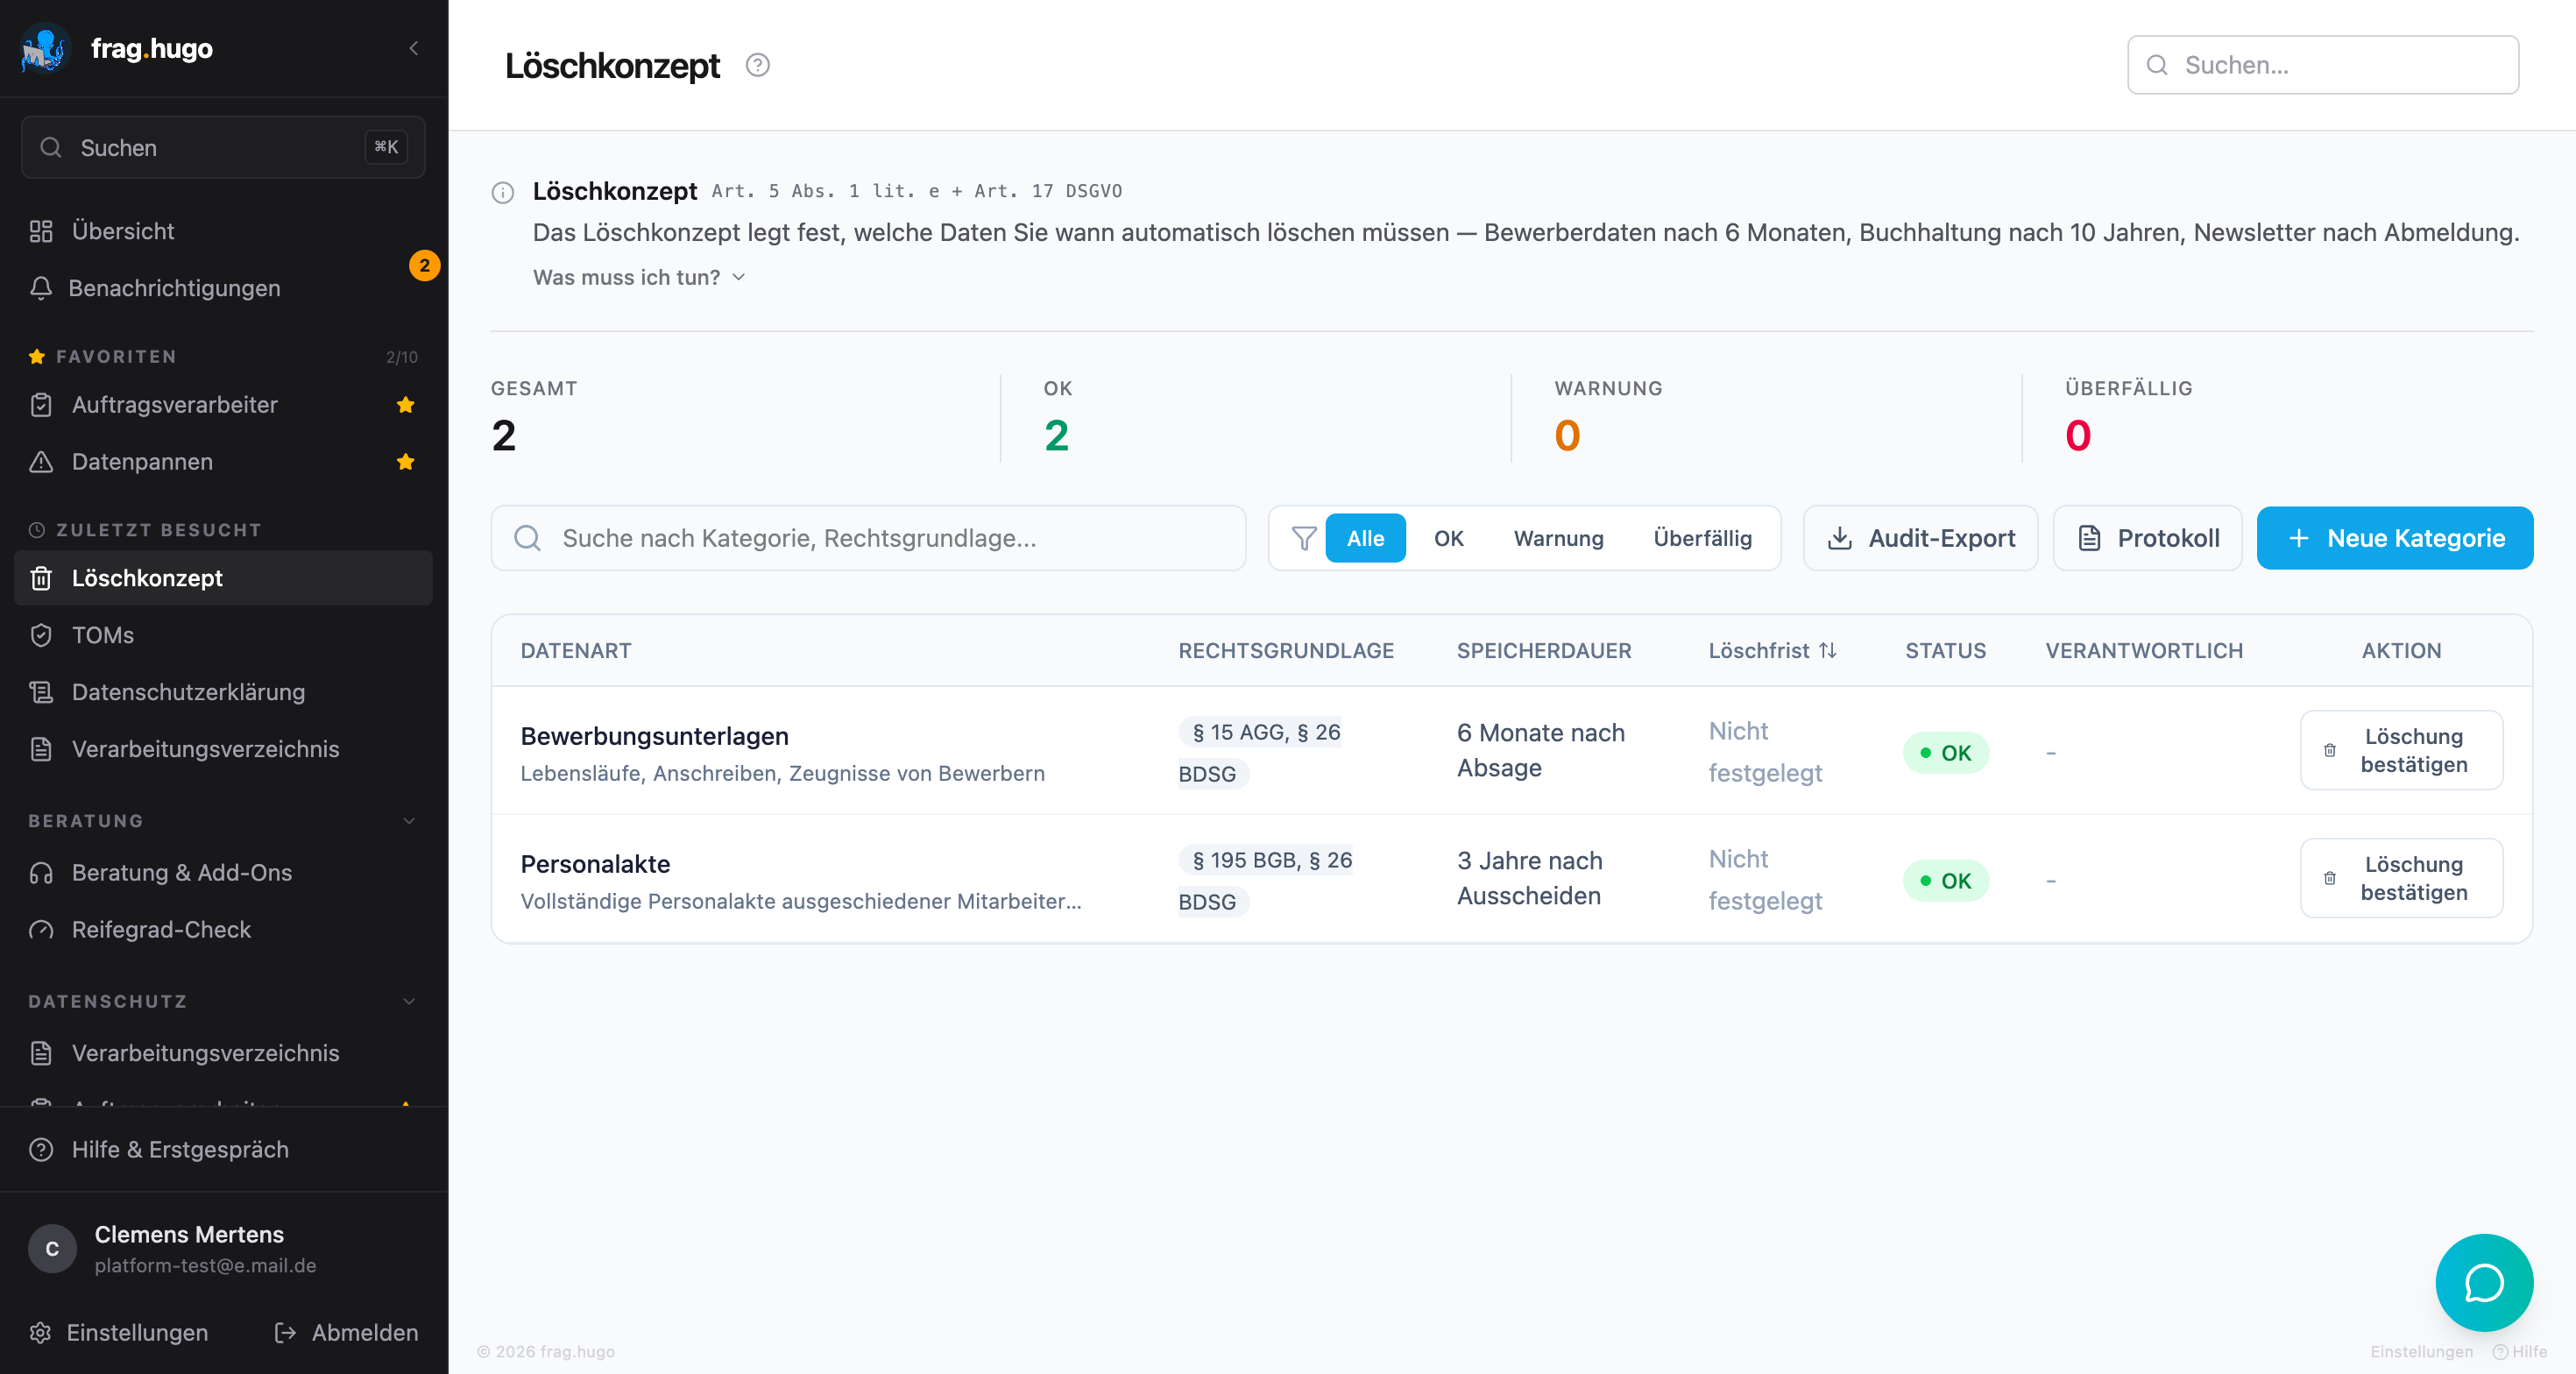This screenshot has height=1374, width=2576.
Task: Confirm deletion for Personalakte
Action: [x=2401, y=878]
